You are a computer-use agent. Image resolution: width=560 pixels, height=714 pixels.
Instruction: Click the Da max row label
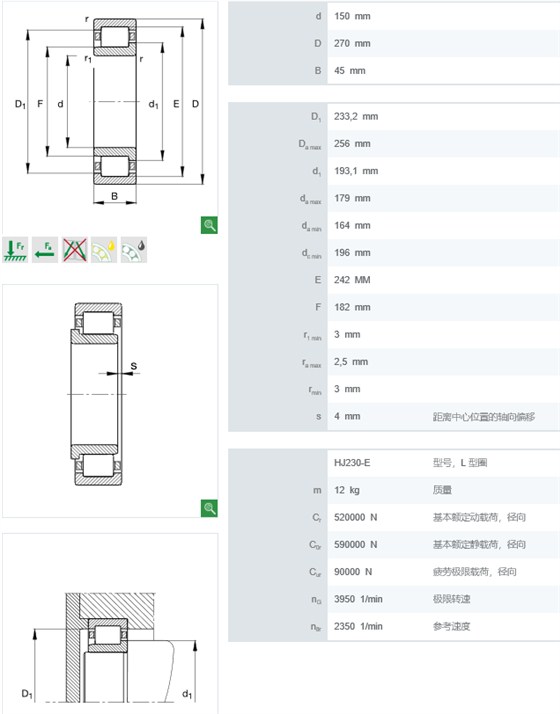(310, 145)
